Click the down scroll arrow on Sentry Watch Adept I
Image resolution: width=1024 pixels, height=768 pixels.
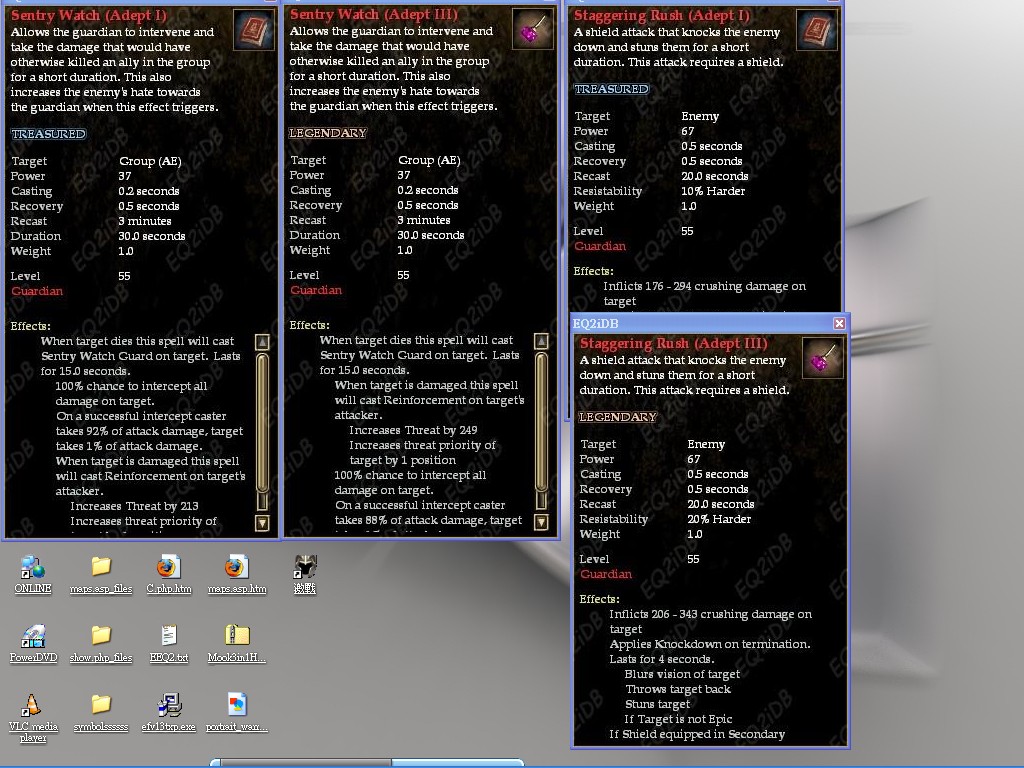point(262,521)
